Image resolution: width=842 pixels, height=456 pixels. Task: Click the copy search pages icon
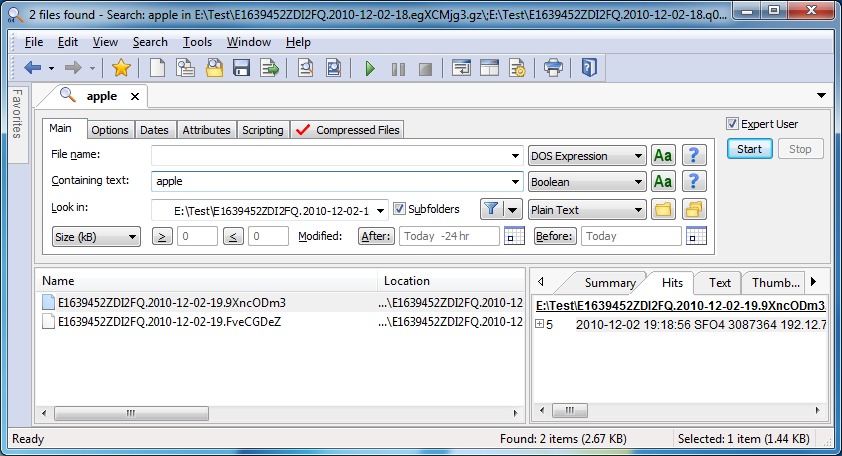pyautogui.click(x=185, y=68)
